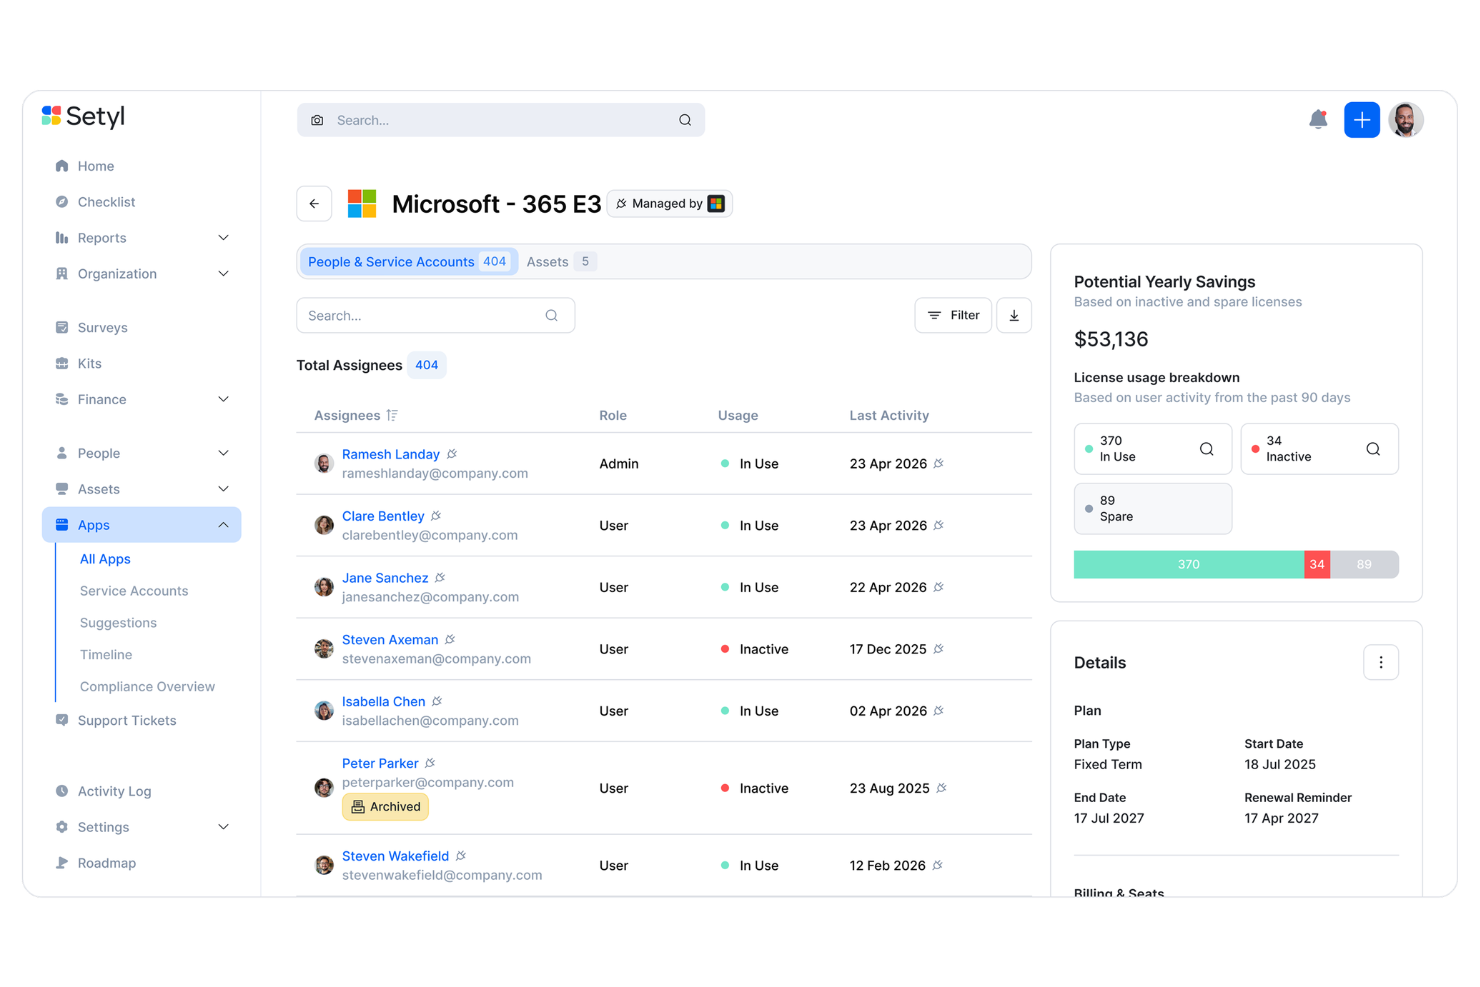Download the assignee list
The height and width of the screenshot is (987, 1480).
[x=1014, y=315]
